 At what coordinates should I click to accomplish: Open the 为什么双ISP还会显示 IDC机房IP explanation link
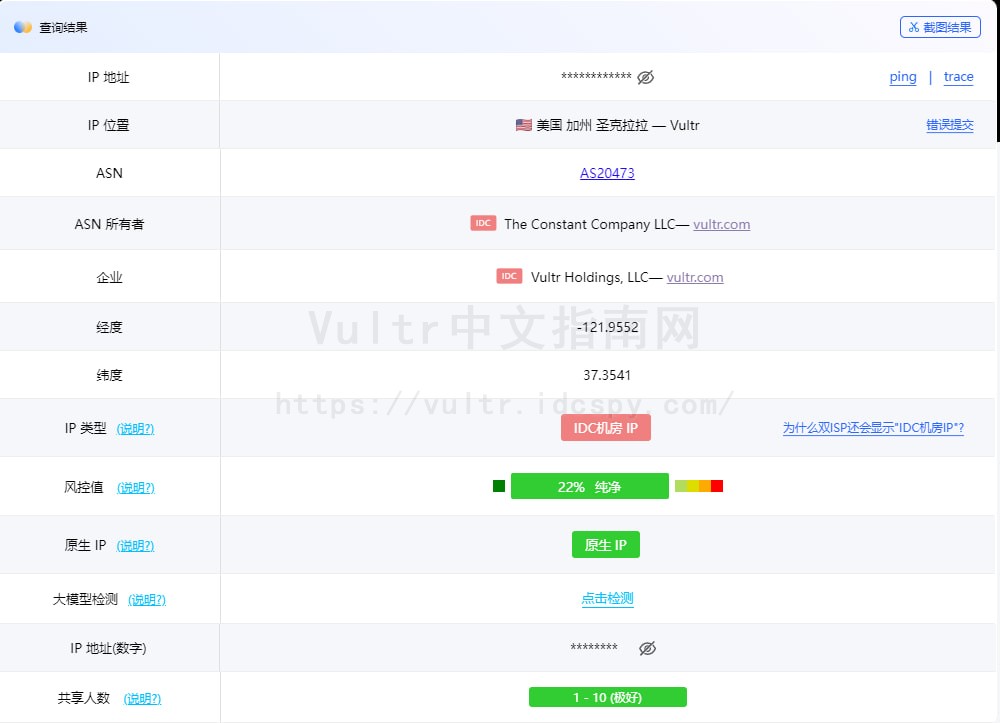(873, 428)
